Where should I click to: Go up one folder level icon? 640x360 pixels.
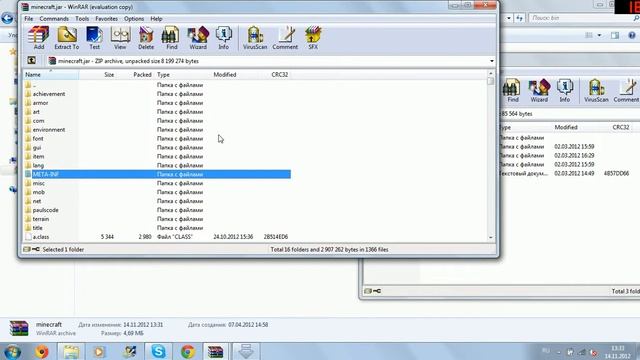[31, 61]
